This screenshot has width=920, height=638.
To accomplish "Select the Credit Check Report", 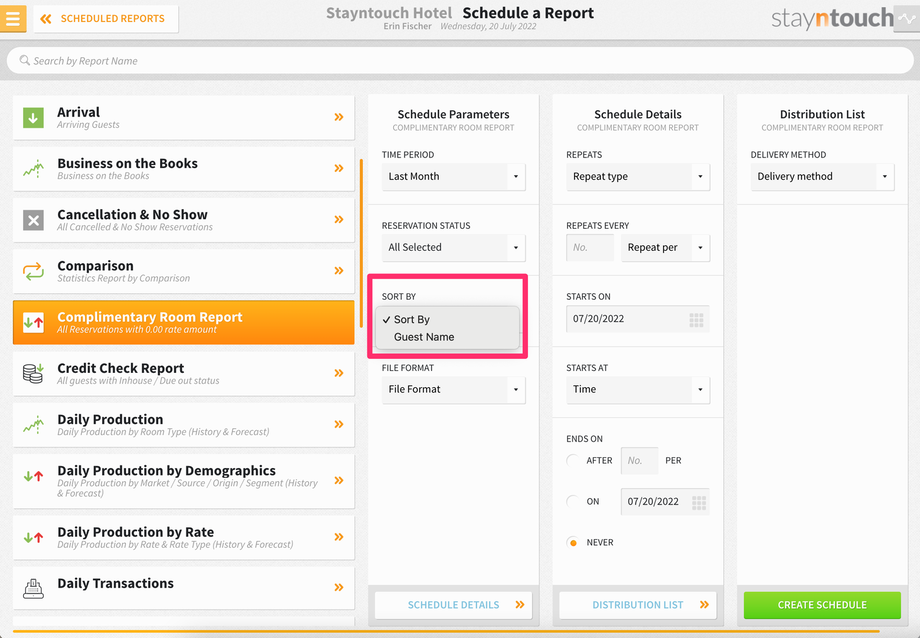I will pyautogui.click(x=184, y=373).
